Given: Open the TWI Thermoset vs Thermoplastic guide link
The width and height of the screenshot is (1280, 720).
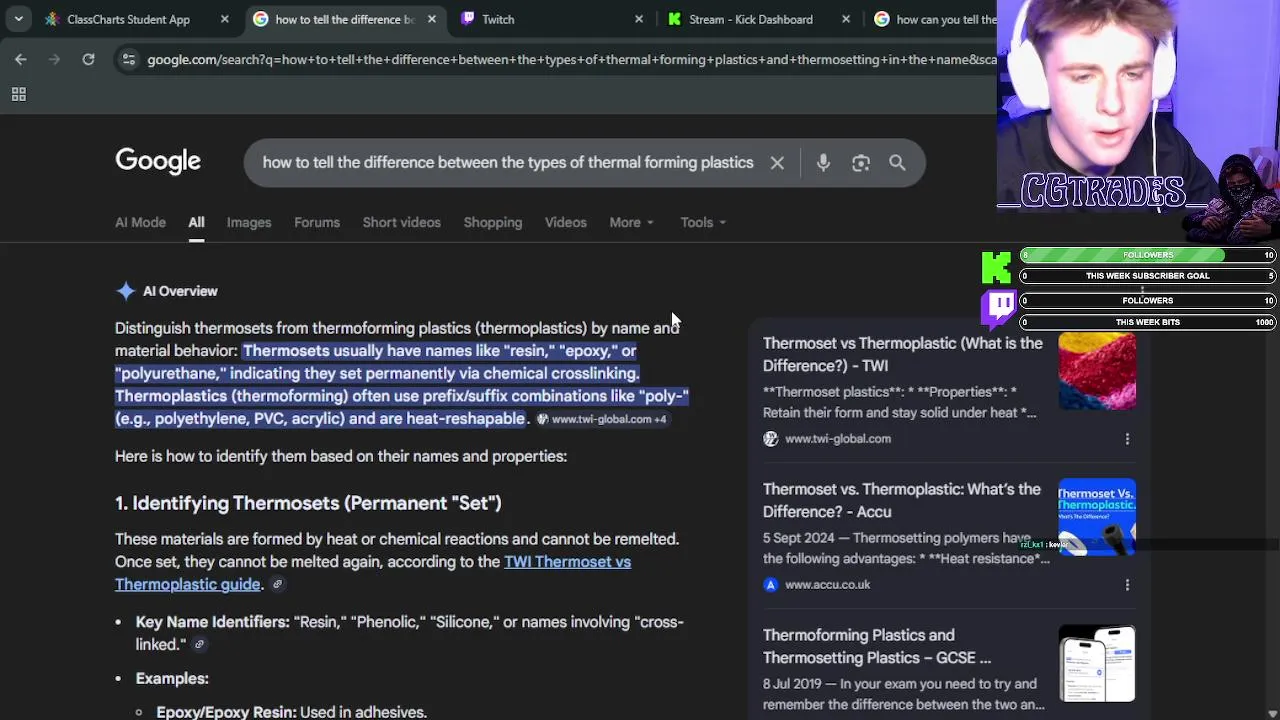Looking at the screenshot, I should click(373, 573).
